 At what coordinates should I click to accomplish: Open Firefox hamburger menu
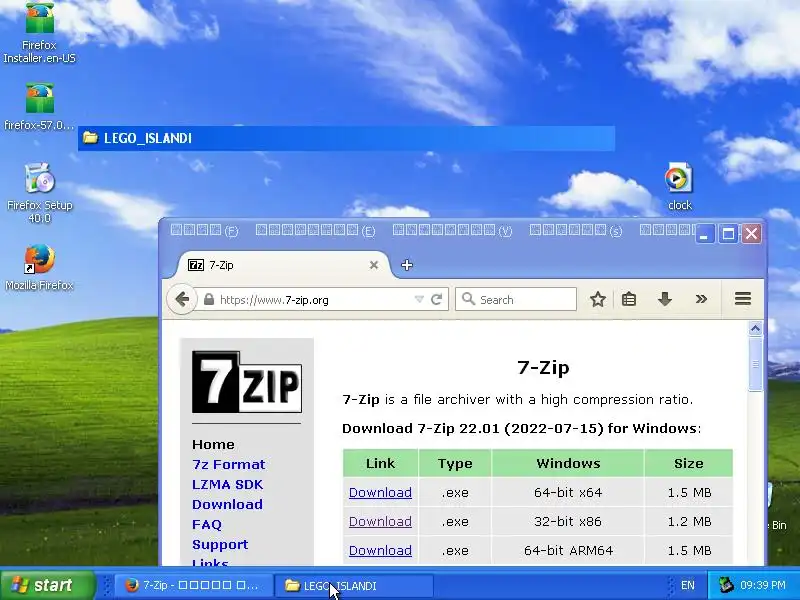point(742,299)
